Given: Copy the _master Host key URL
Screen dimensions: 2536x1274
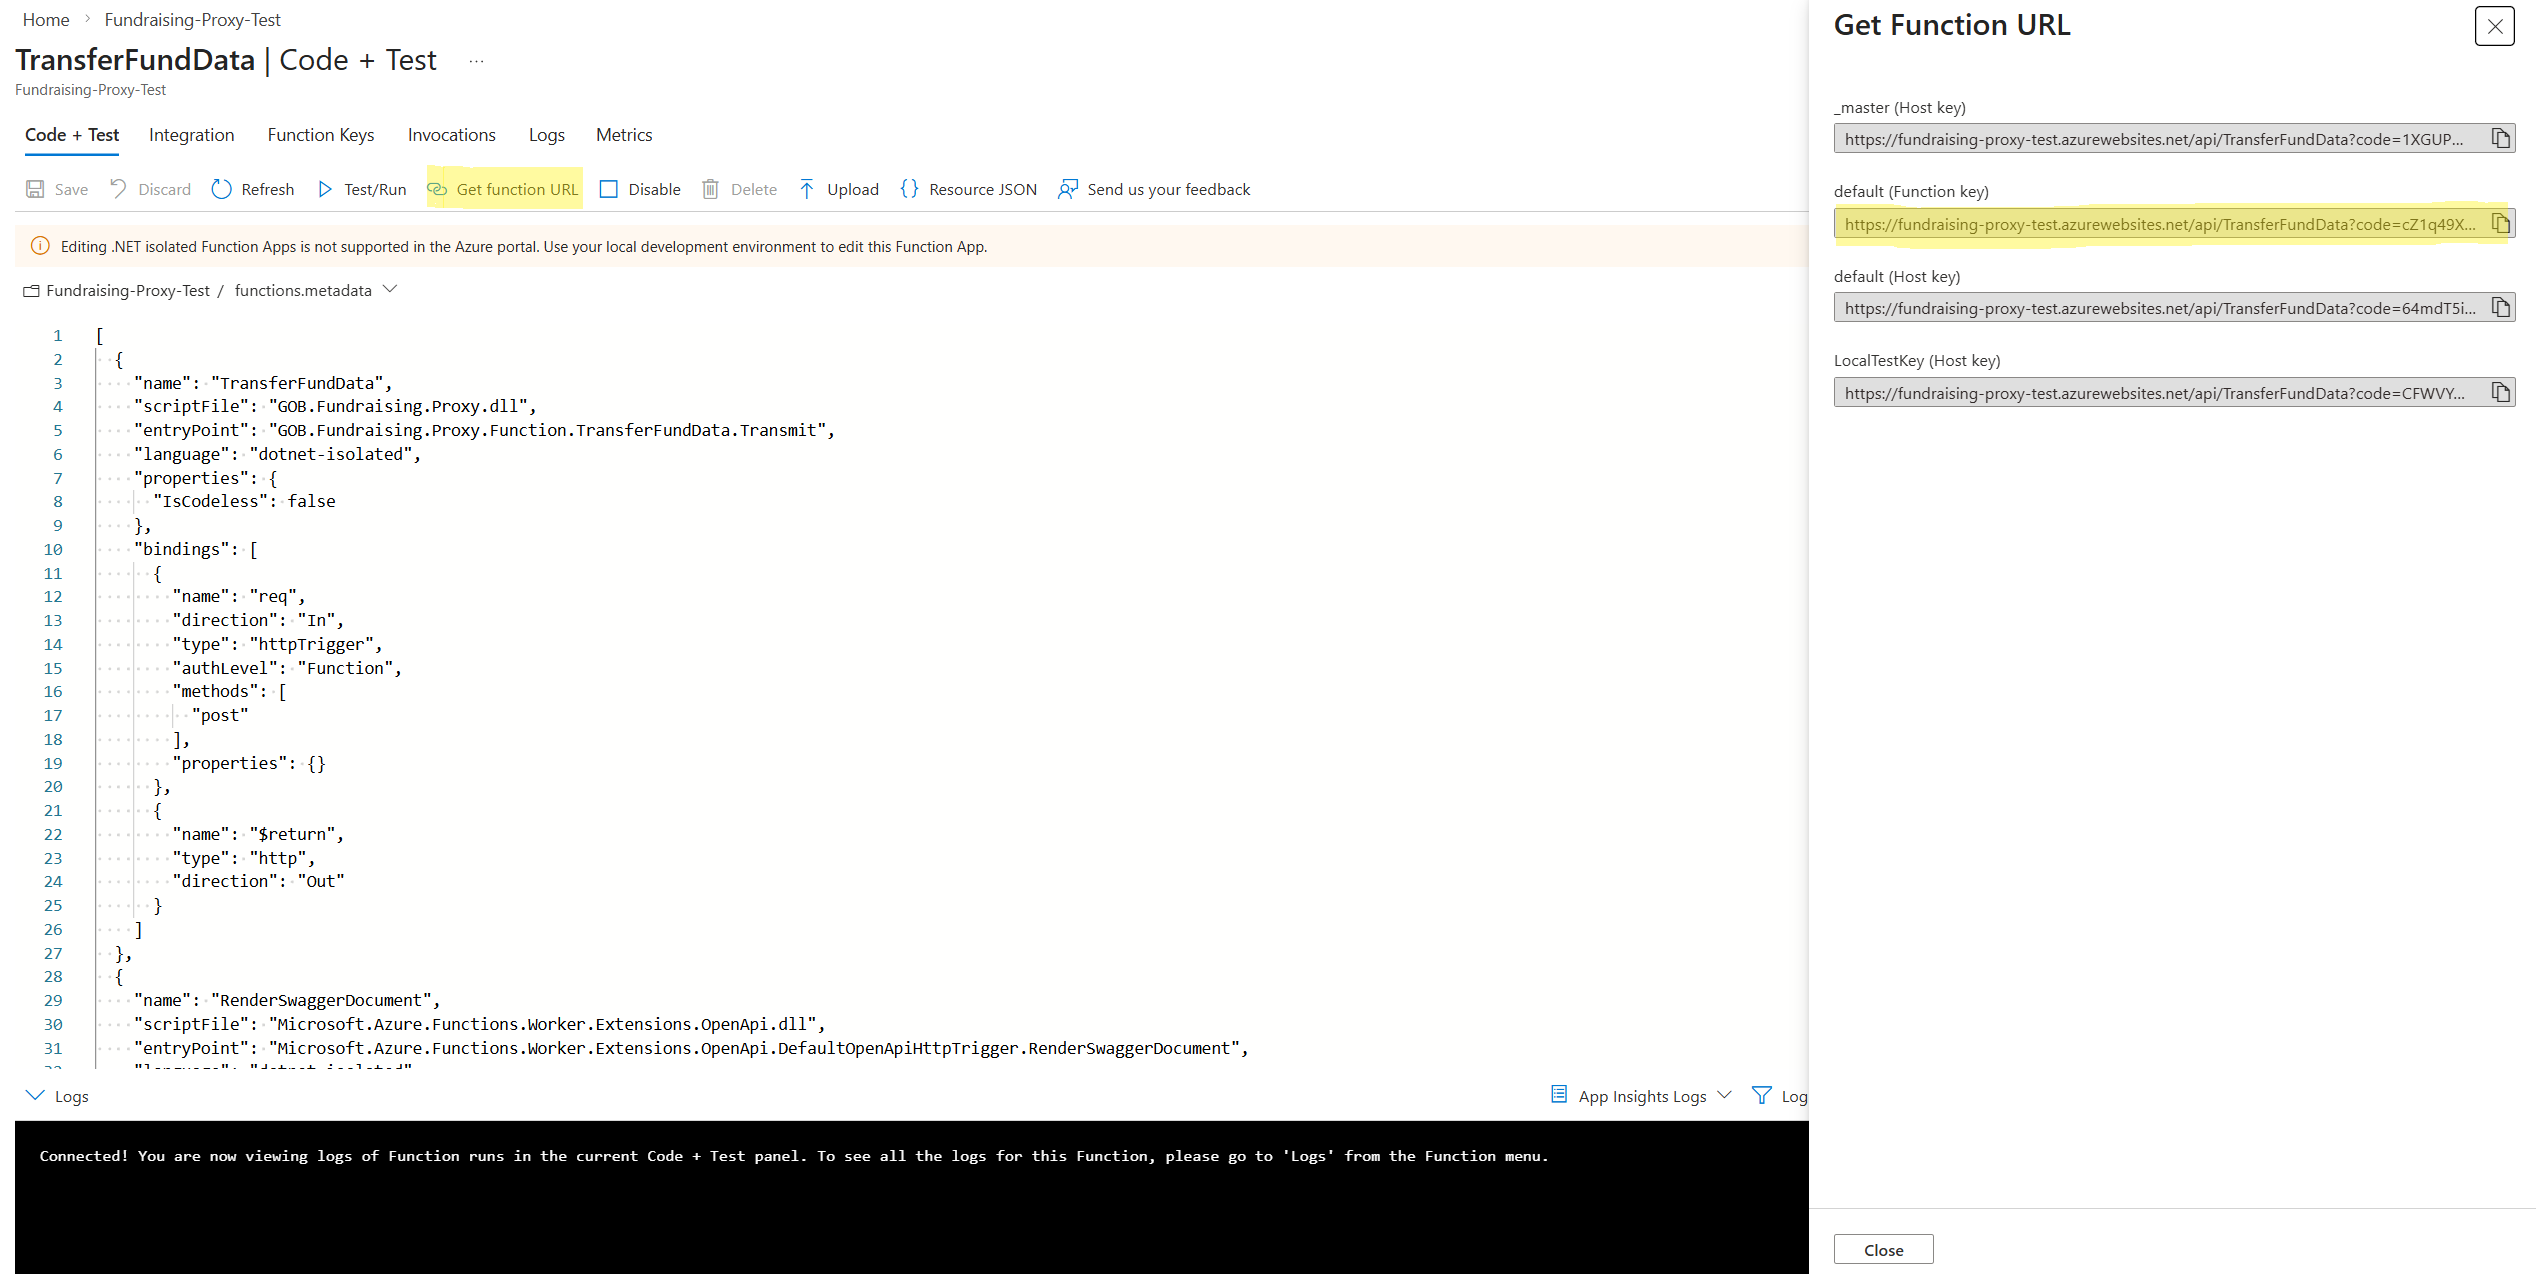Looking at the screenshot, I should click(x=2501, y=138).
